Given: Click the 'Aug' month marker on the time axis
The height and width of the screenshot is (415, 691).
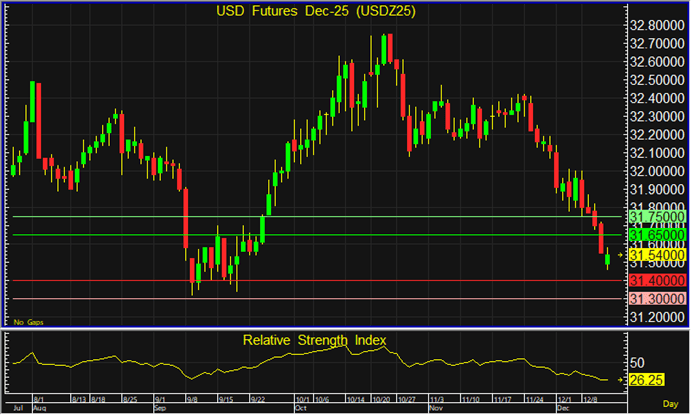Looking at the screenshot, I should pyautogui.click(x=39, y=409).
